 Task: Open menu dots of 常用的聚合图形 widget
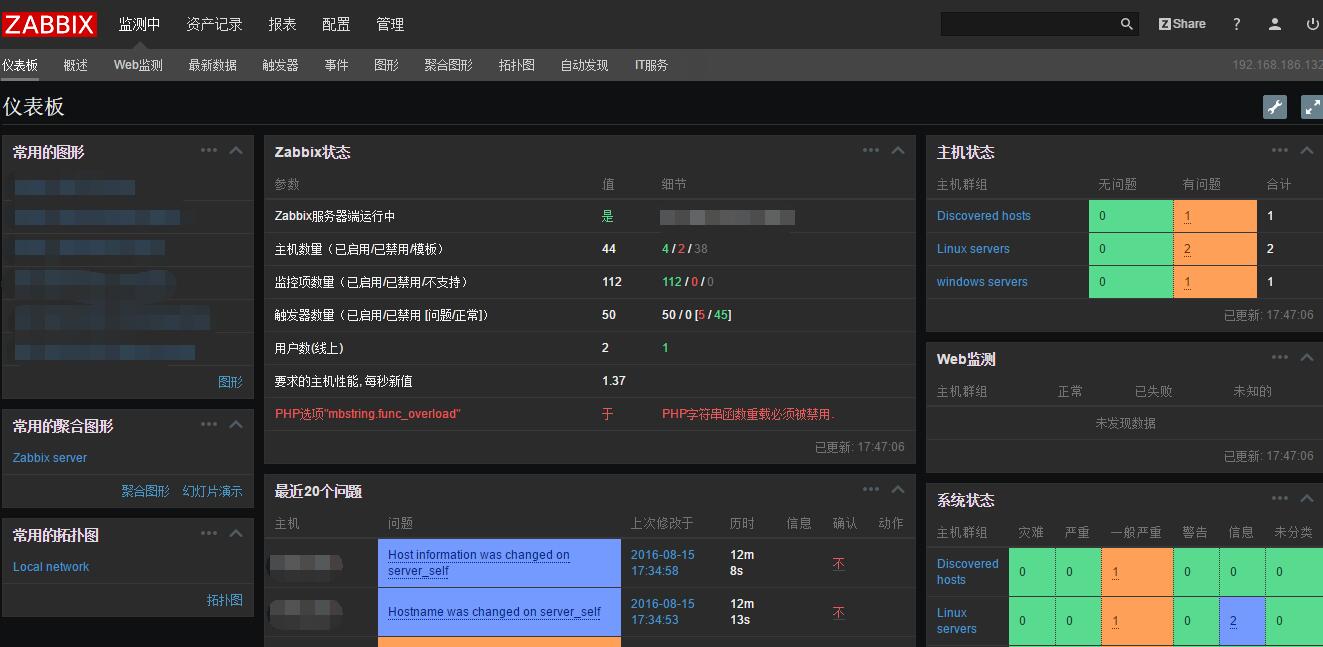[x=209, y=424]
